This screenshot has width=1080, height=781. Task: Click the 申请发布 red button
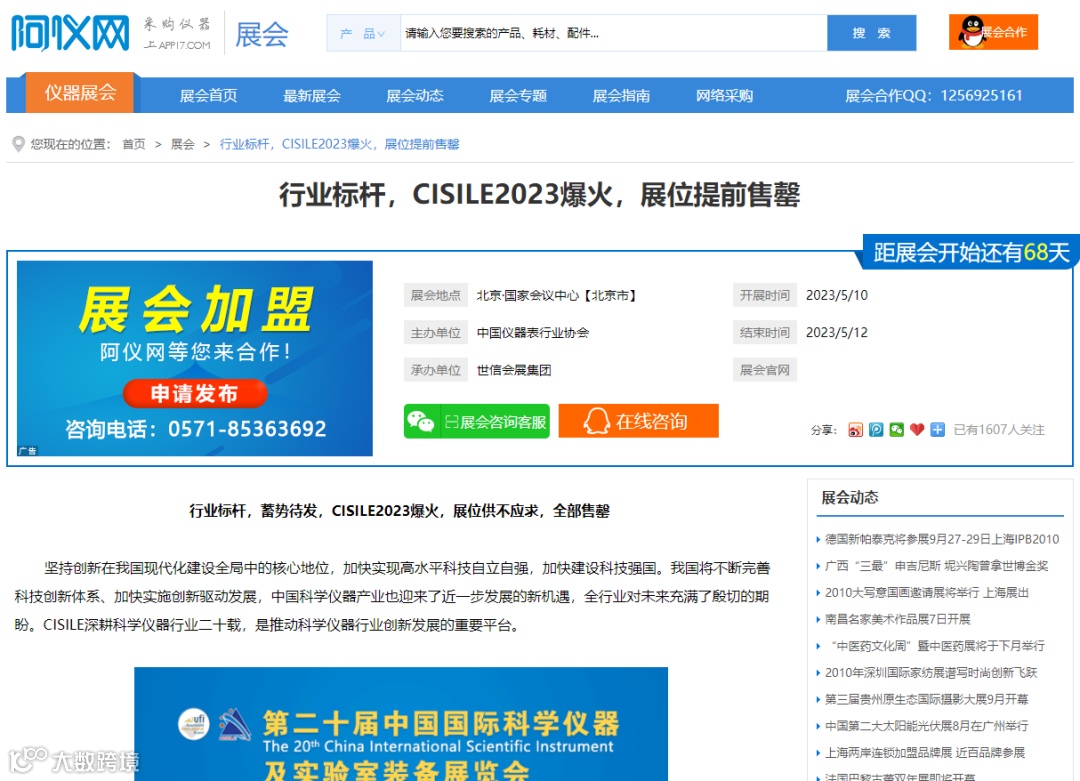[195, 393]
